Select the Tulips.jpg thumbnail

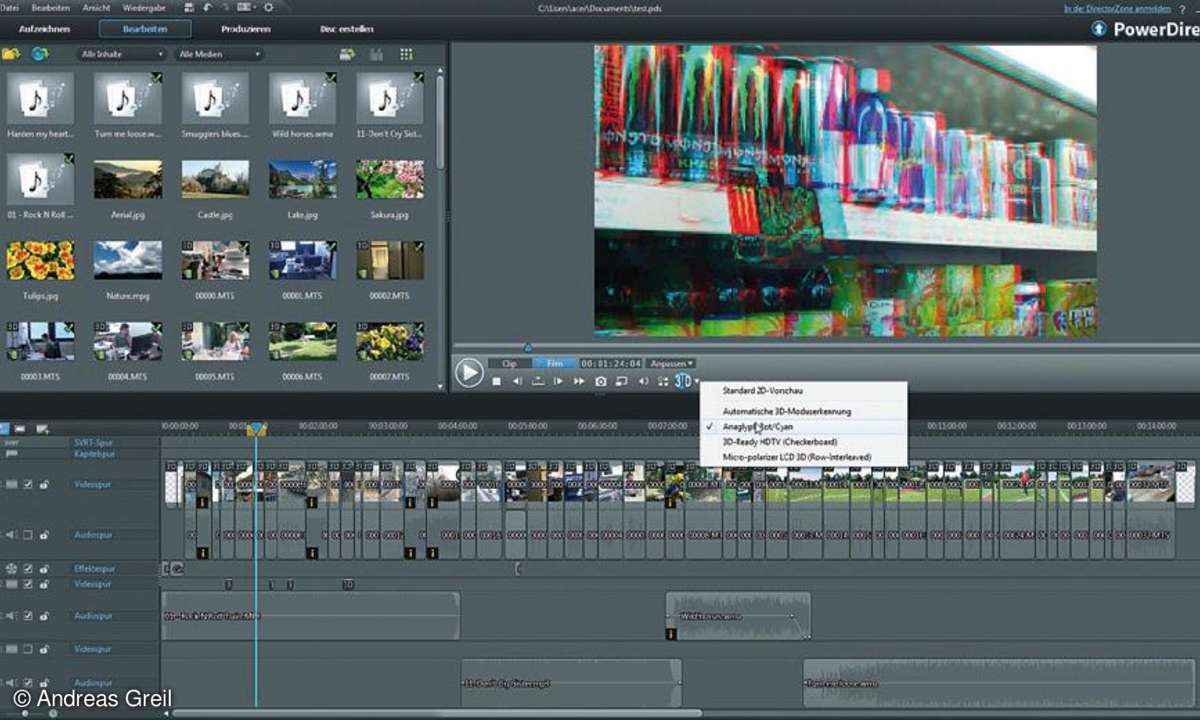pyautogui.click(x=40, y=260)
